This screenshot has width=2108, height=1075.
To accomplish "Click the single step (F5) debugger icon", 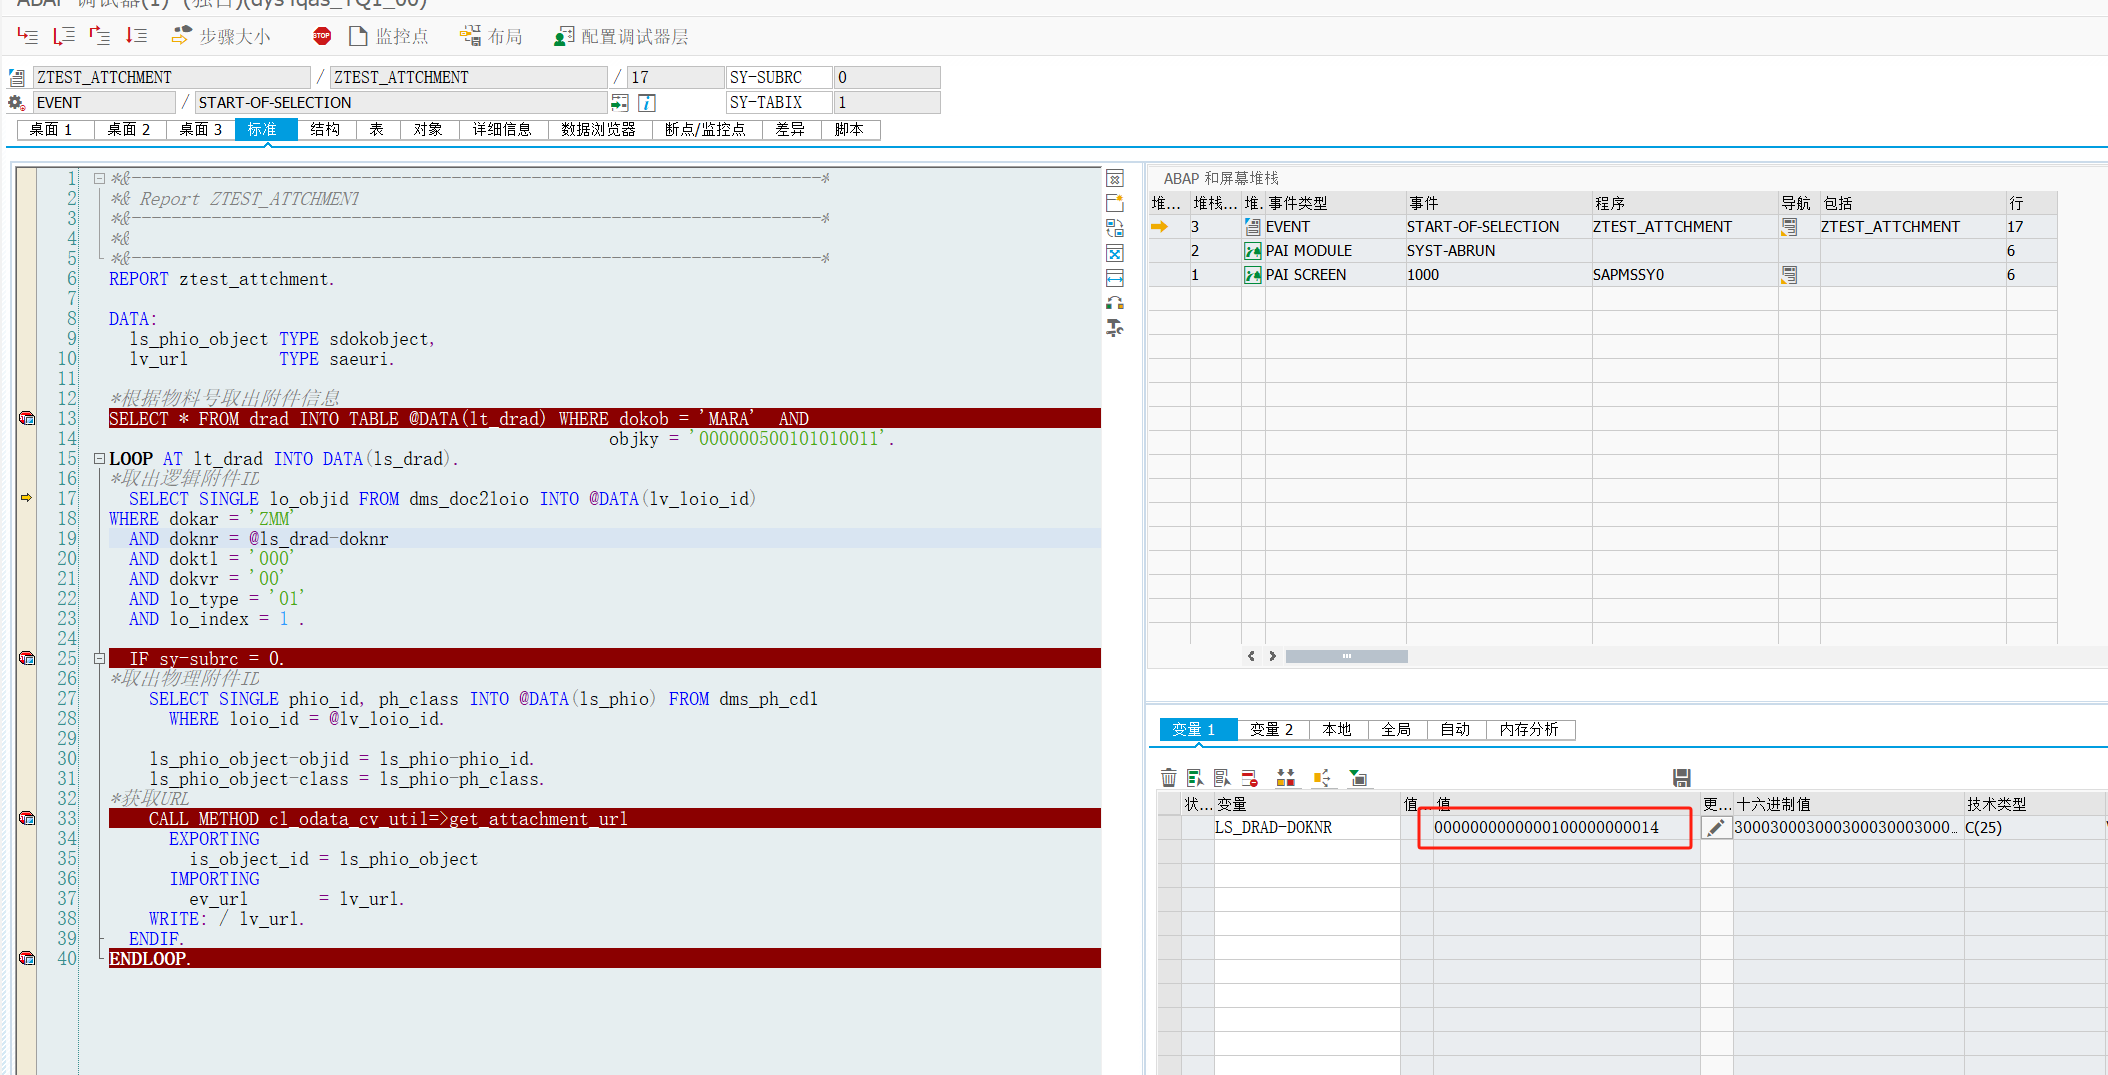I will tap(27, 36).
